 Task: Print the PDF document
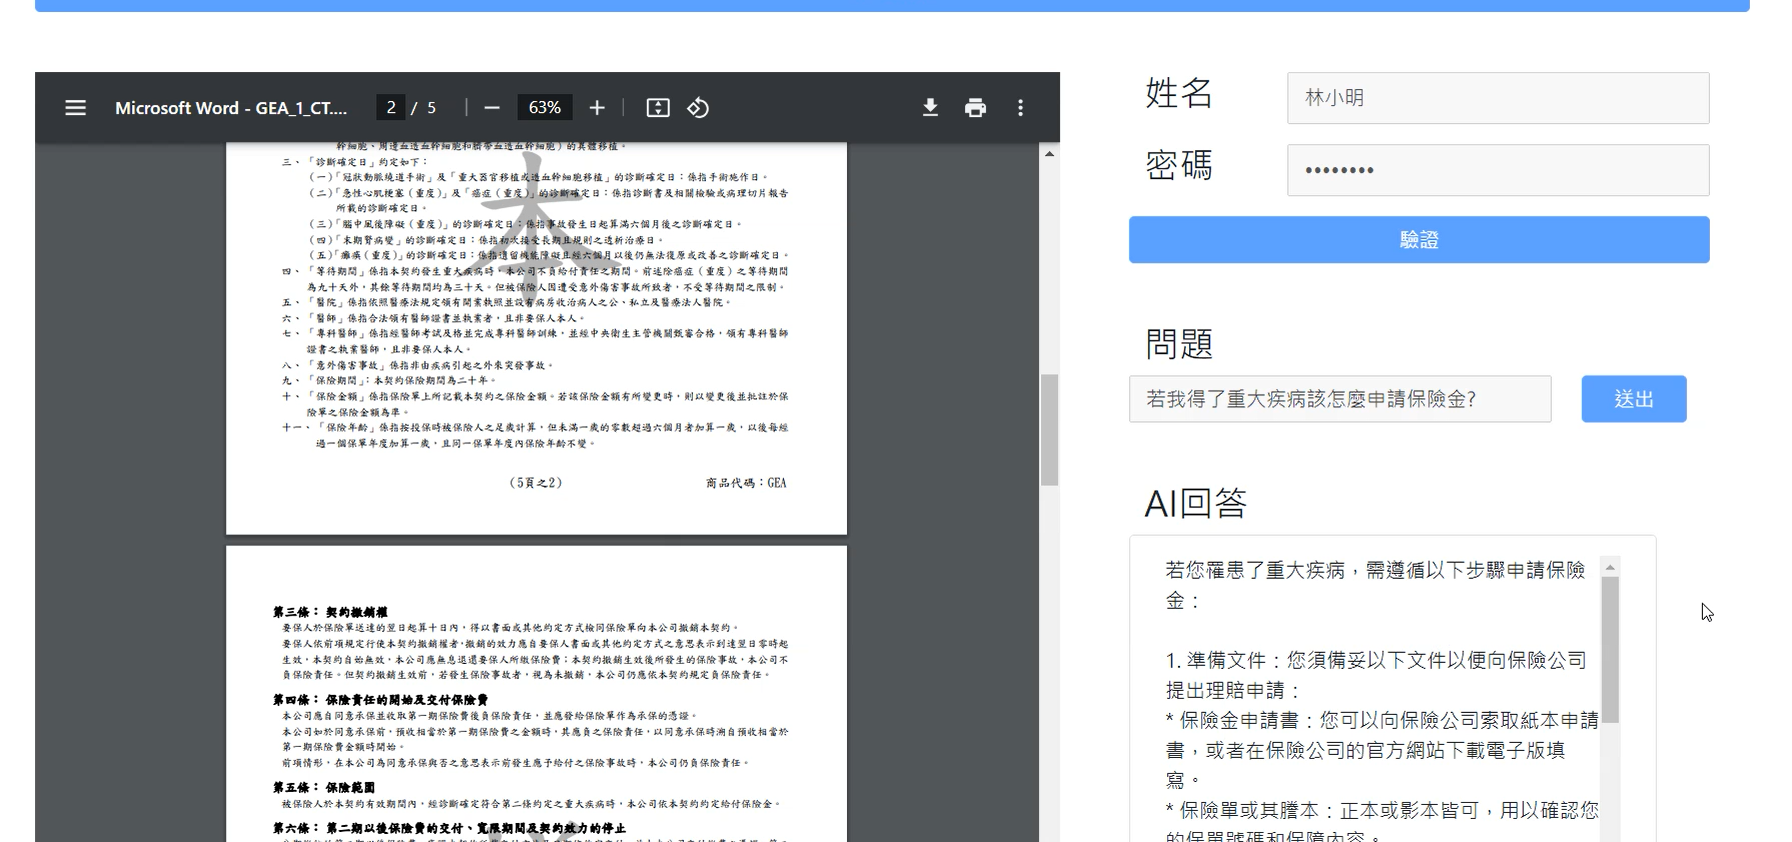[x=975, y=107]
